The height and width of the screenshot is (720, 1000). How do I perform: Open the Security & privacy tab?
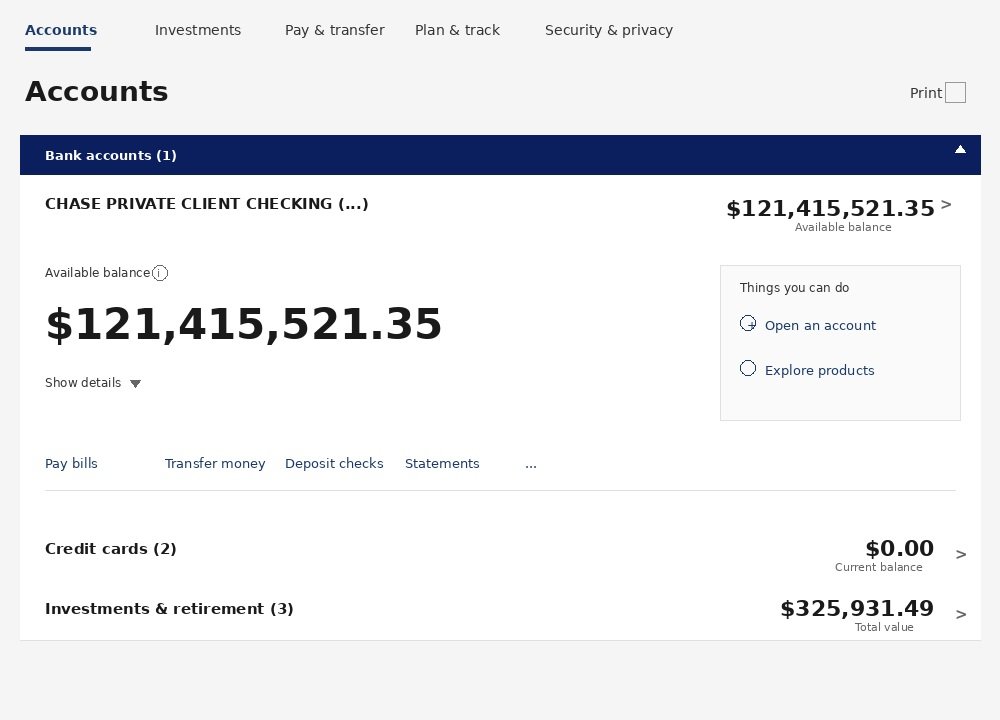(608, 31)
